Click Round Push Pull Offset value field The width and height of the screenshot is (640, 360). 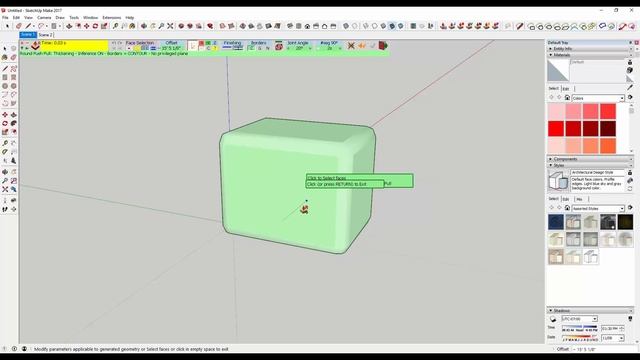click(171, 48)
